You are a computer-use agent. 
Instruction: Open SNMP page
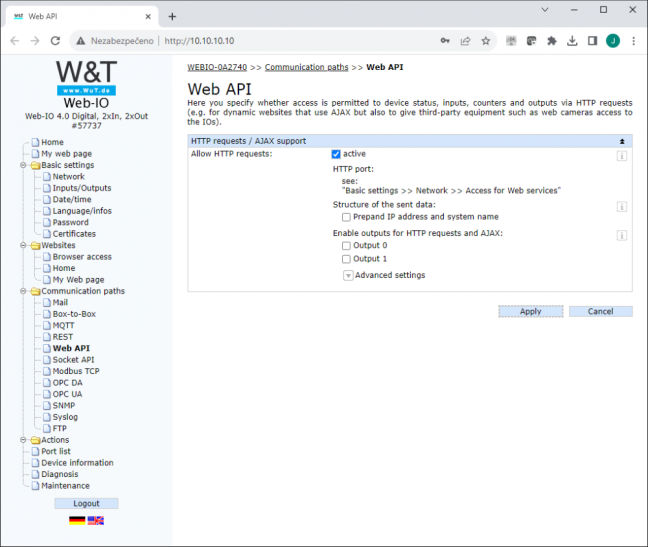point(64,406)
